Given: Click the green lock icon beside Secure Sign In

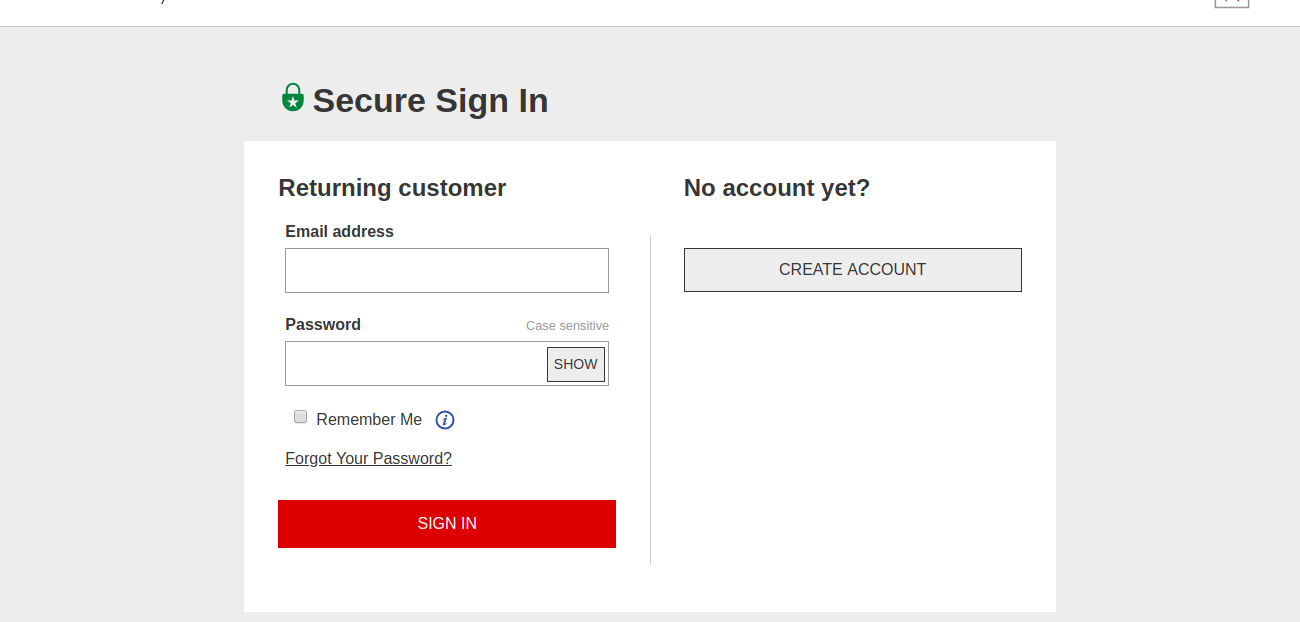Looking at the screenshot, I should pos(292,98).
